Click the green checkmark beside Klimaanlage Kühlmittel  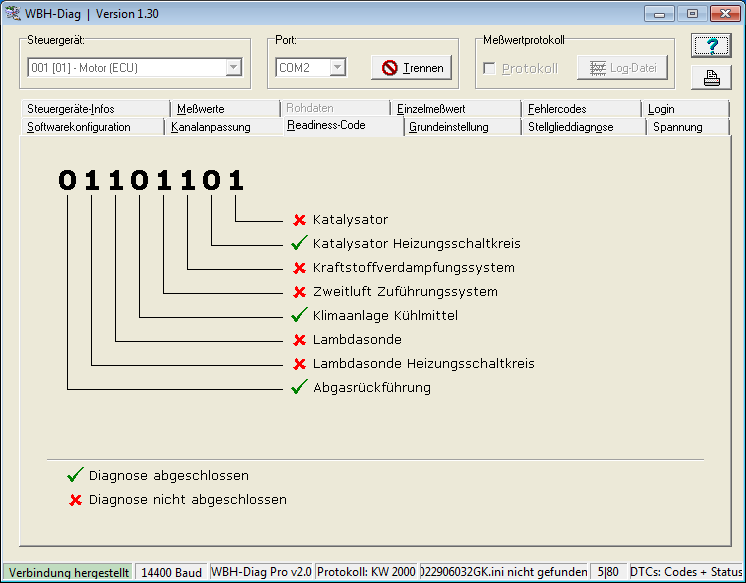click(x=298, y=316)
